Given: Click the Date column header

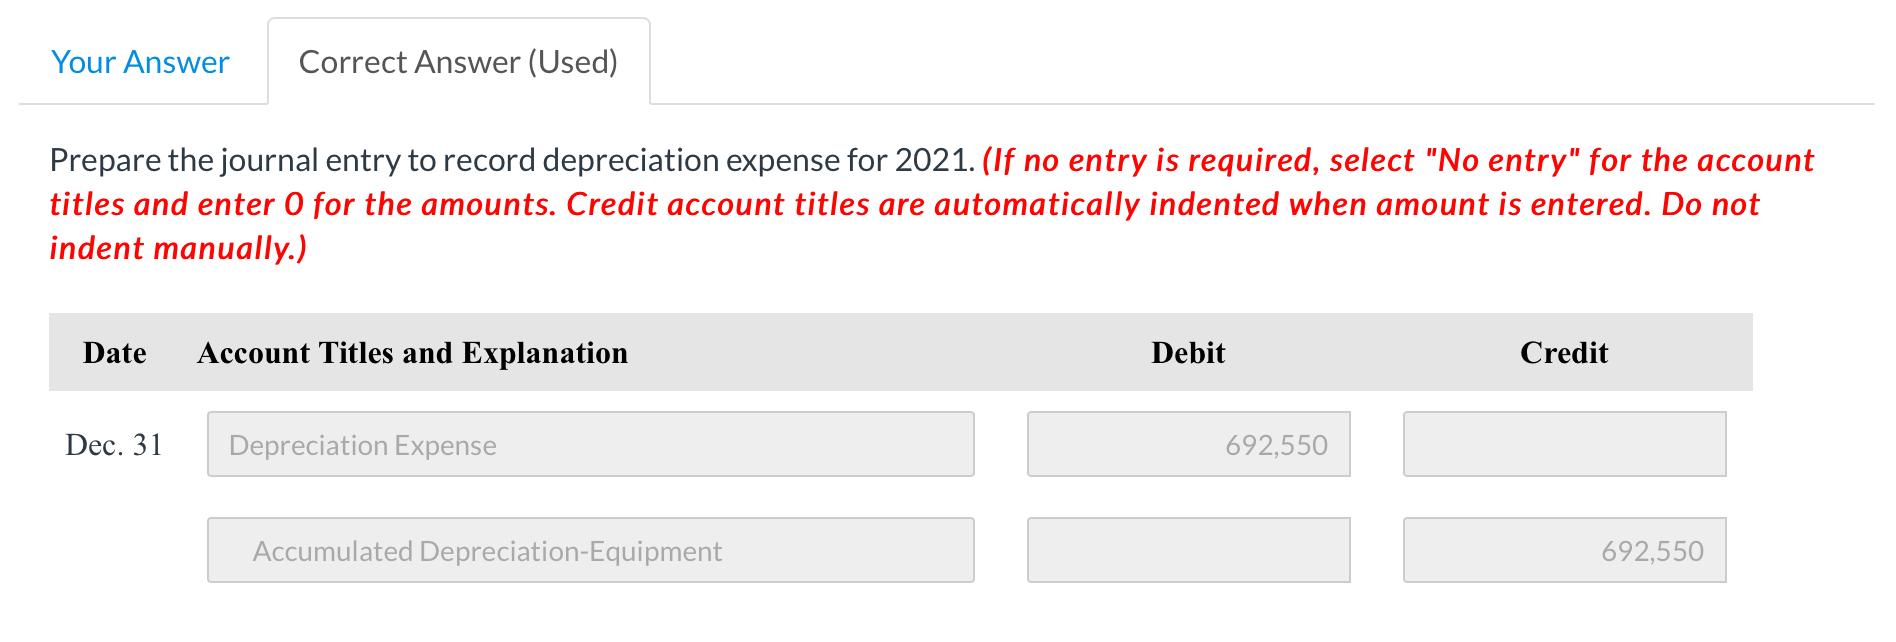Looking at the screenshot, I should (x=113, y=352).
